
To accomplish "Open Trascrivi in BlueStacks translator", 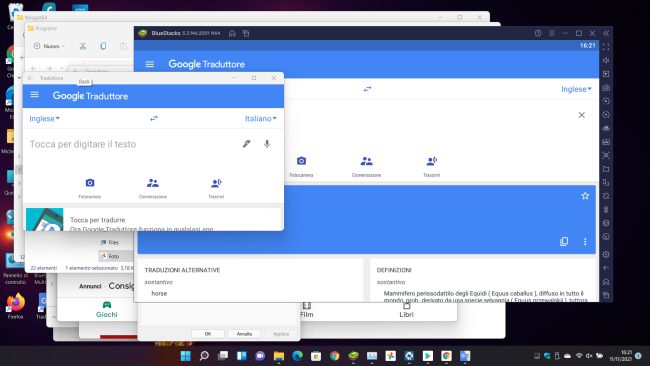I will pyautogui.click(x=432, y=166).
